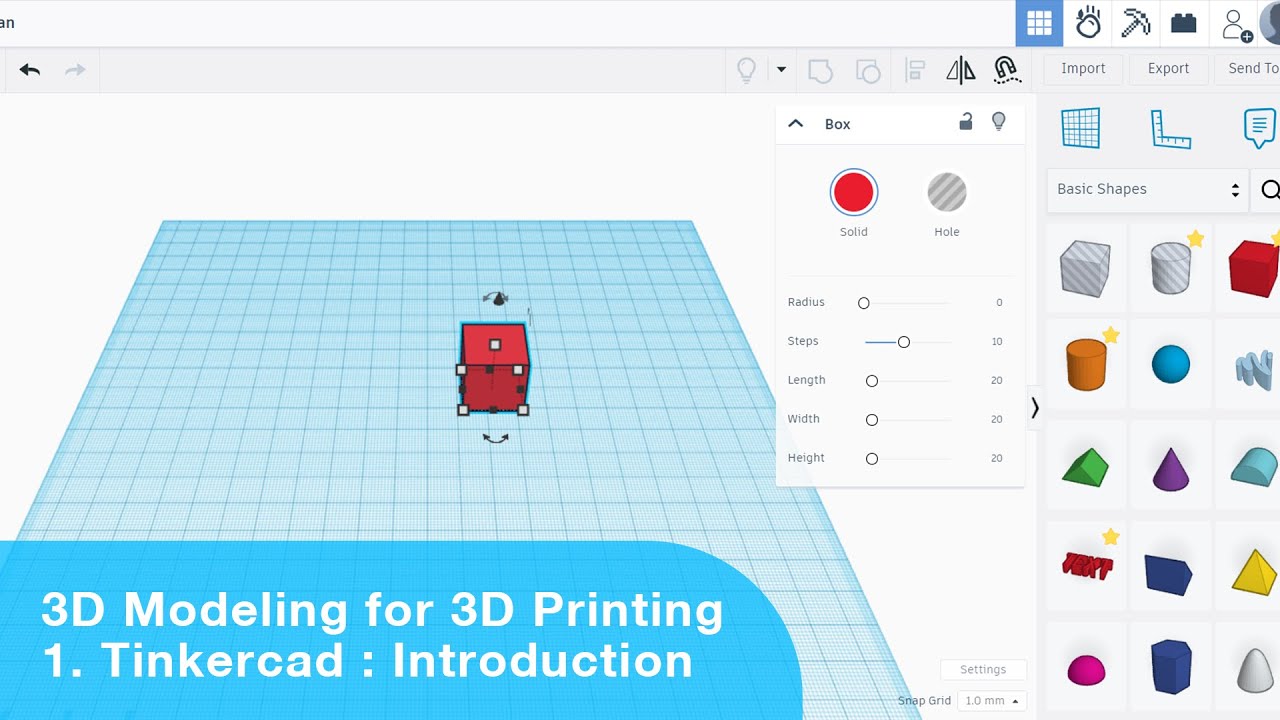Click the Width slider handle
Screen dimensions: 1280x720
pyautogui.click(x=872, y=420)
